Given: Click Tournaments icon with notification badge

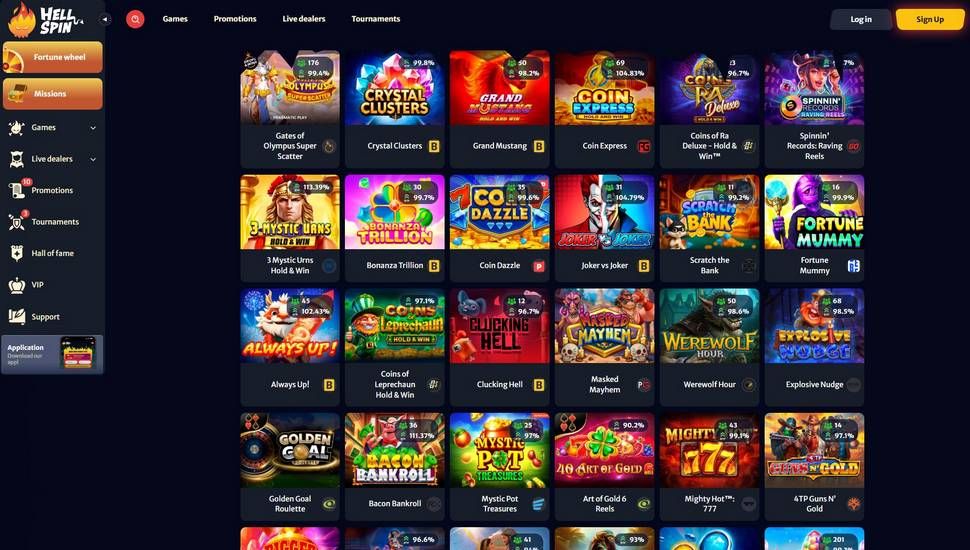Looking at the screenshot, I should 17,221.
